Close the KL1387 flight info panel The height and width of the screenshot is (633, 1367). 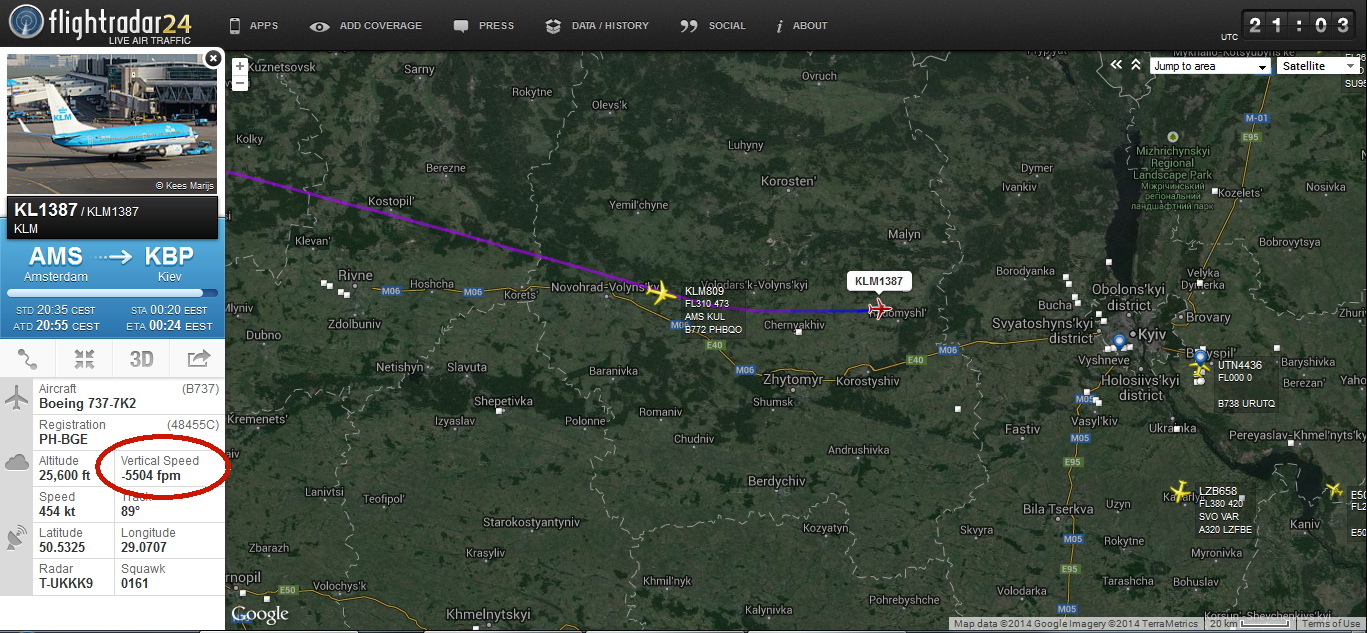(x=212, y=59)
